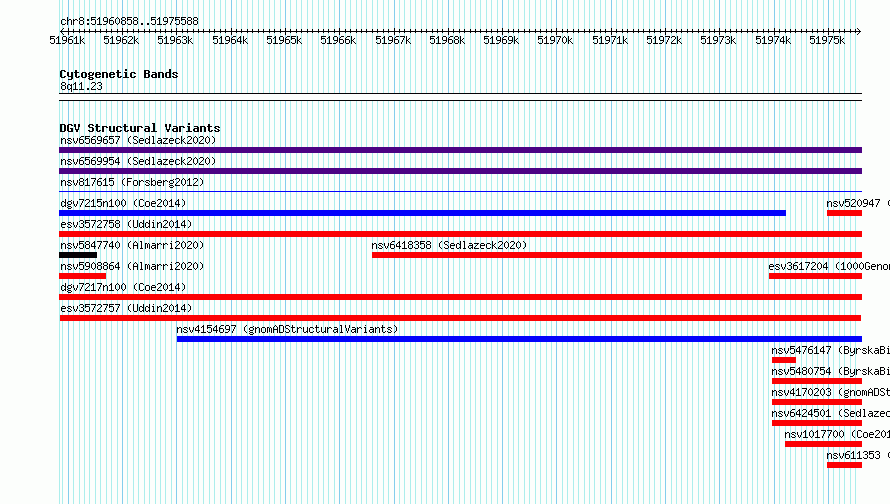The width and height of the screenshot is (890, 504).
Task: Select the red bar under nsv6418358
Action: point(617,255)
